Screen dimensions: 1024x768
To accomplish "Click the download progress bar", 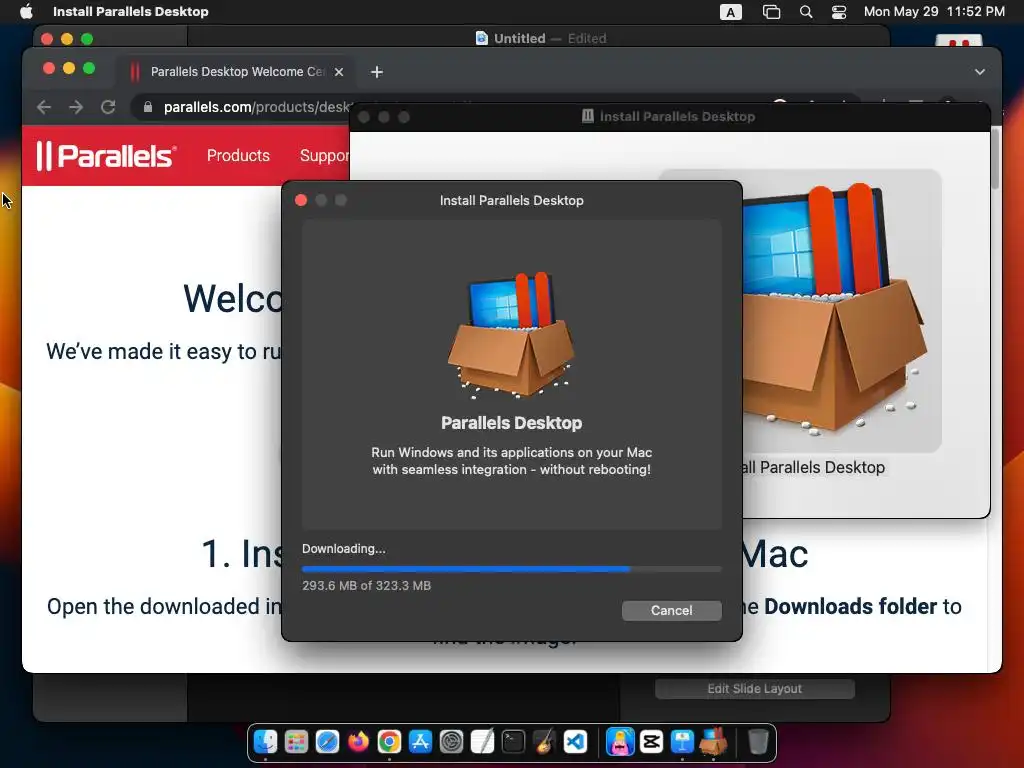I will point(511,569).
